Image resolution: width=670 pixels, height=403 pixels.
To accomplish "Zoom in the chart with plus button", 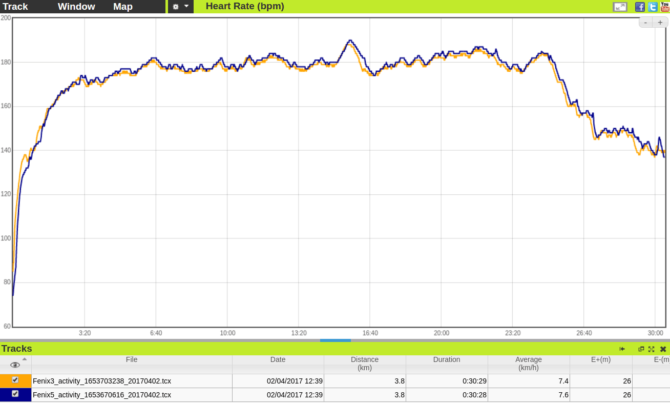I will (x=660, y=23).
